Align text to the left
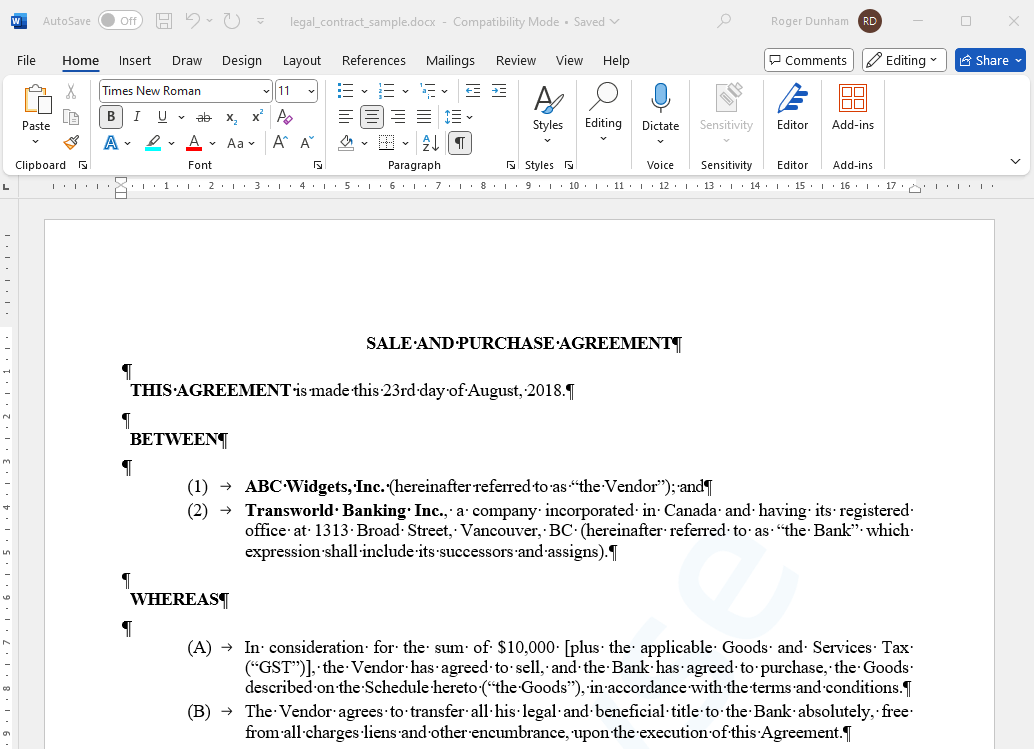This screenshot has width=1034, height=749. click(x=346, y=117)
